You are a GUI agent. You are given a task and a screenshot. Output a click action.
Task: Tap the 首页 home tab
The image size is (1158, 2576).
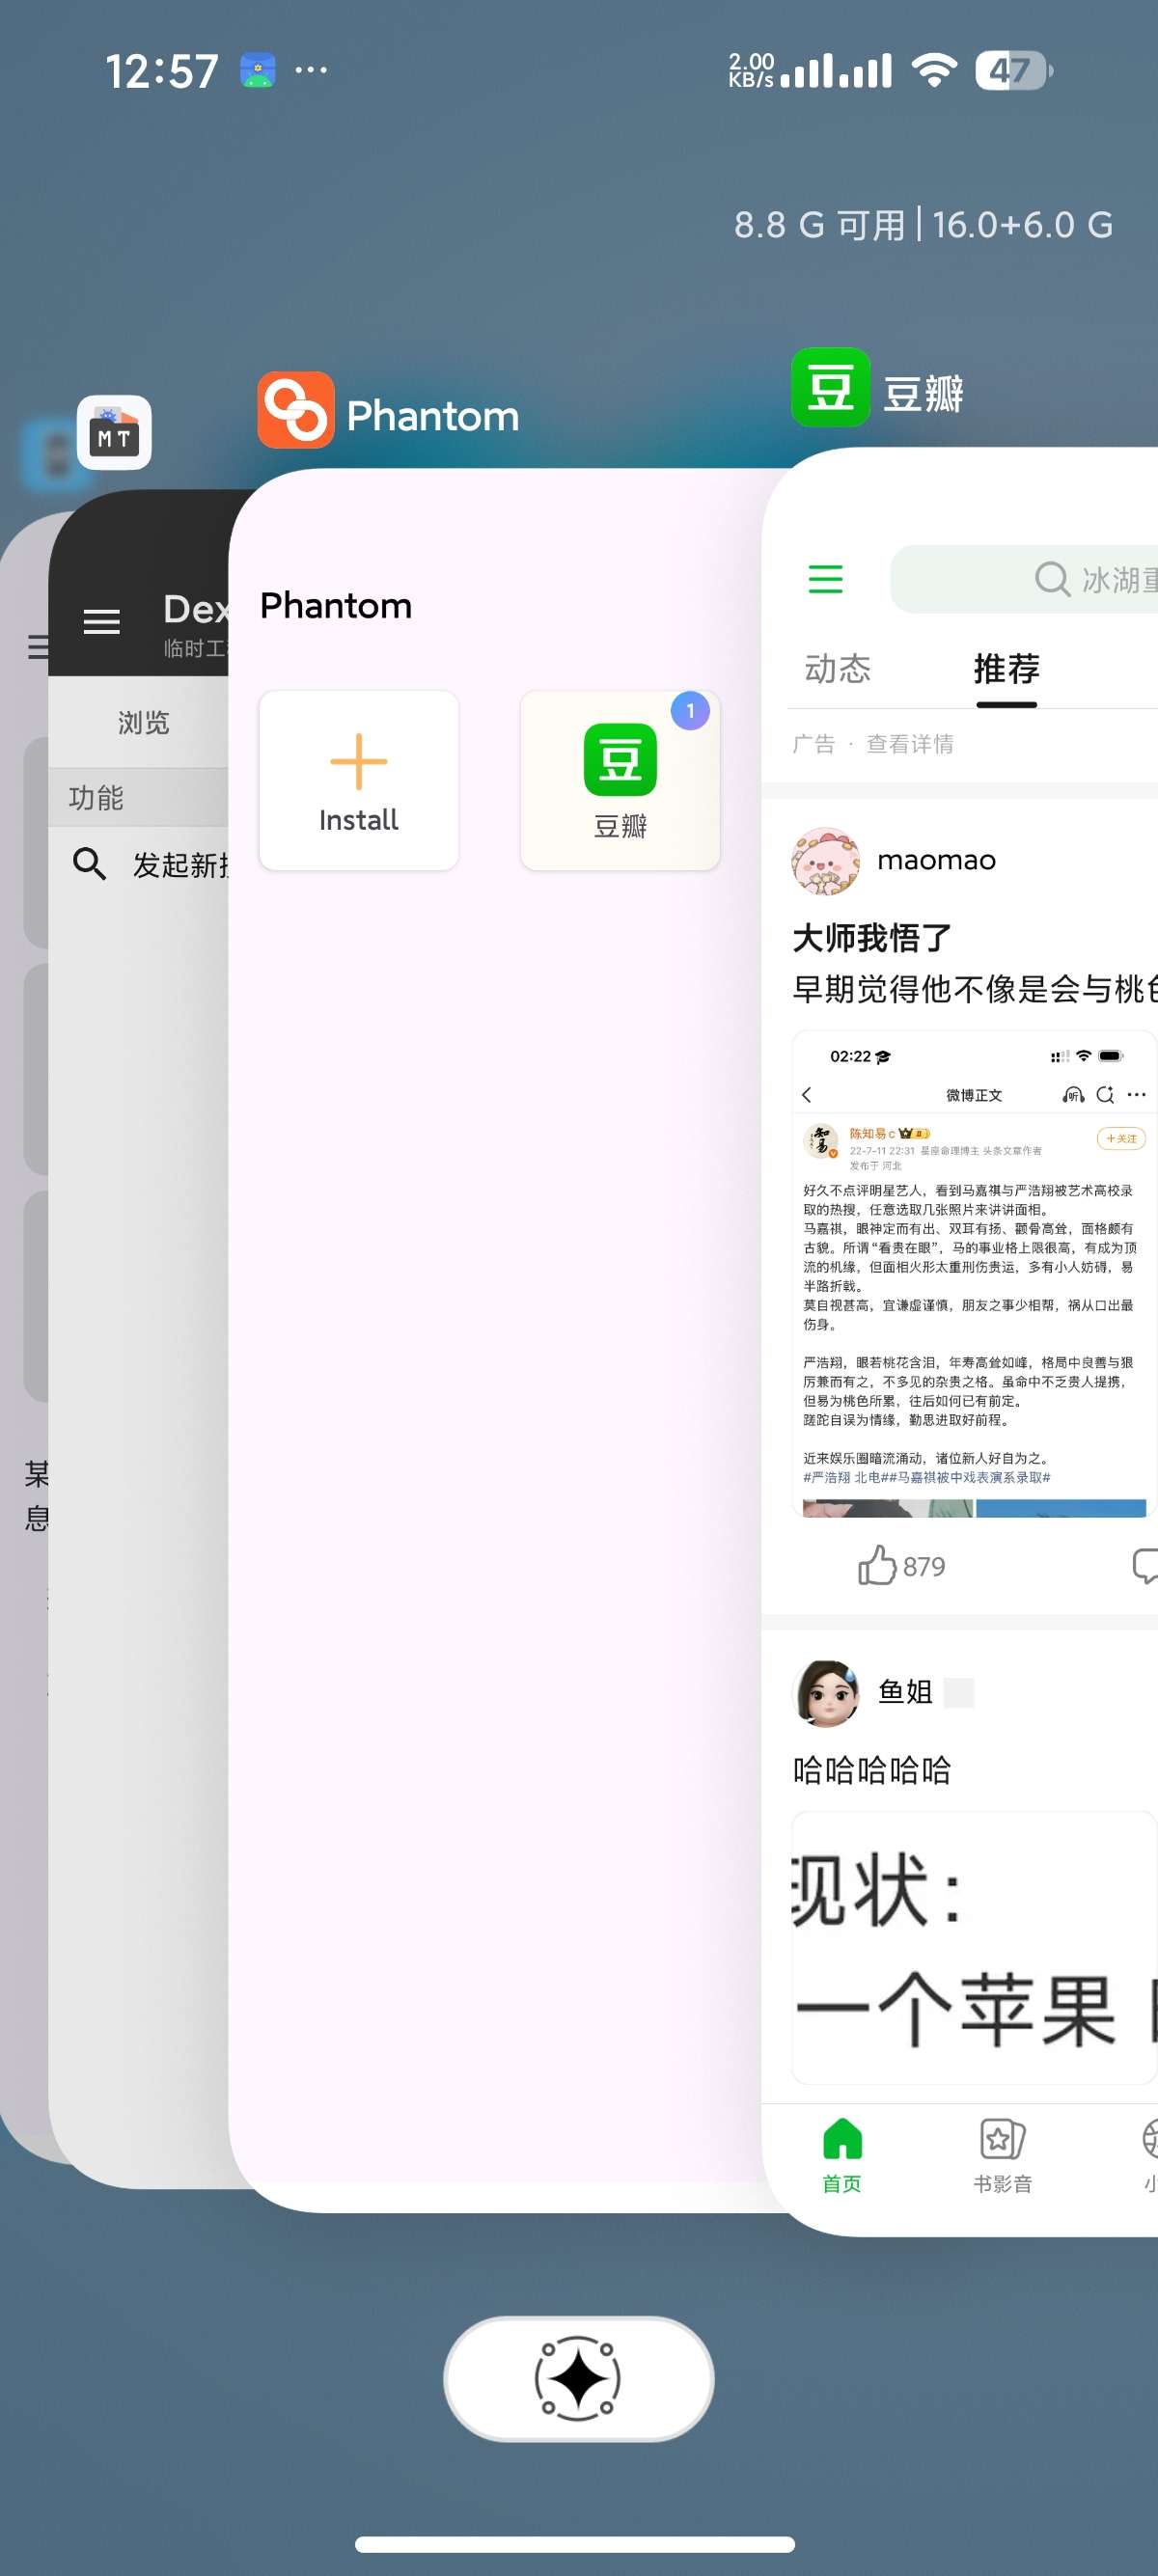click(842, 2157)
